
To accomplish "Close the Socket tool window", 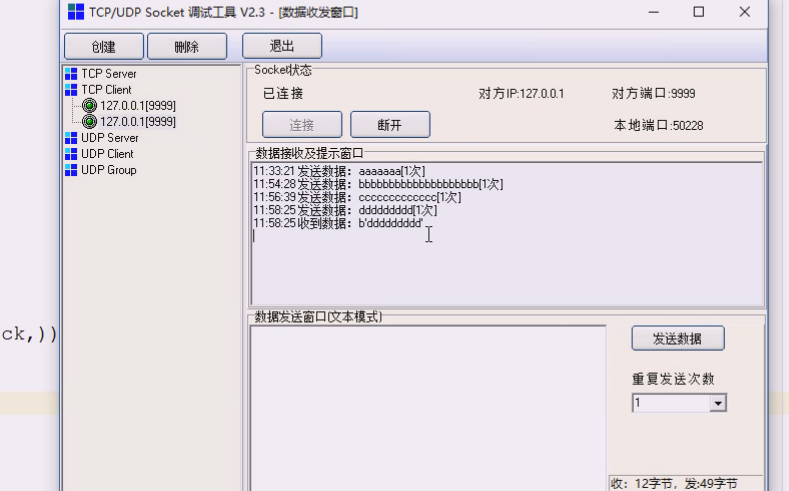I will (x=745, y=12).
